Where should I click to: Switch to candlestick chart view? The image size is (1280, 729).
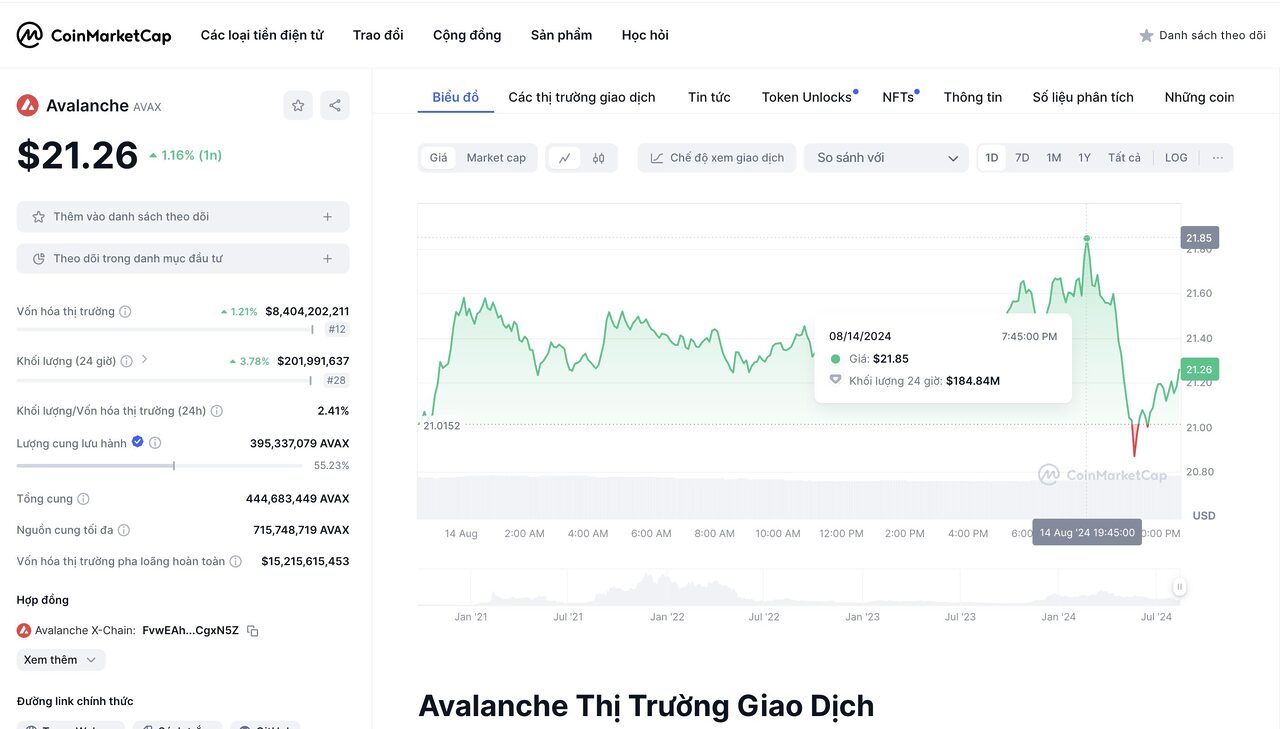click(x=599, y=158)
